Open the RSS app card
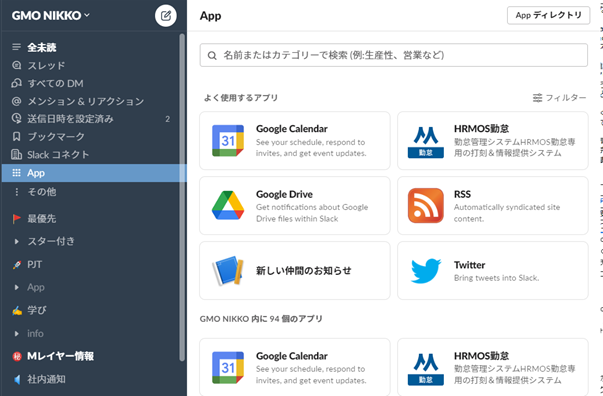The width and height of the screenshot is (603, 396). tap(493, 206)
